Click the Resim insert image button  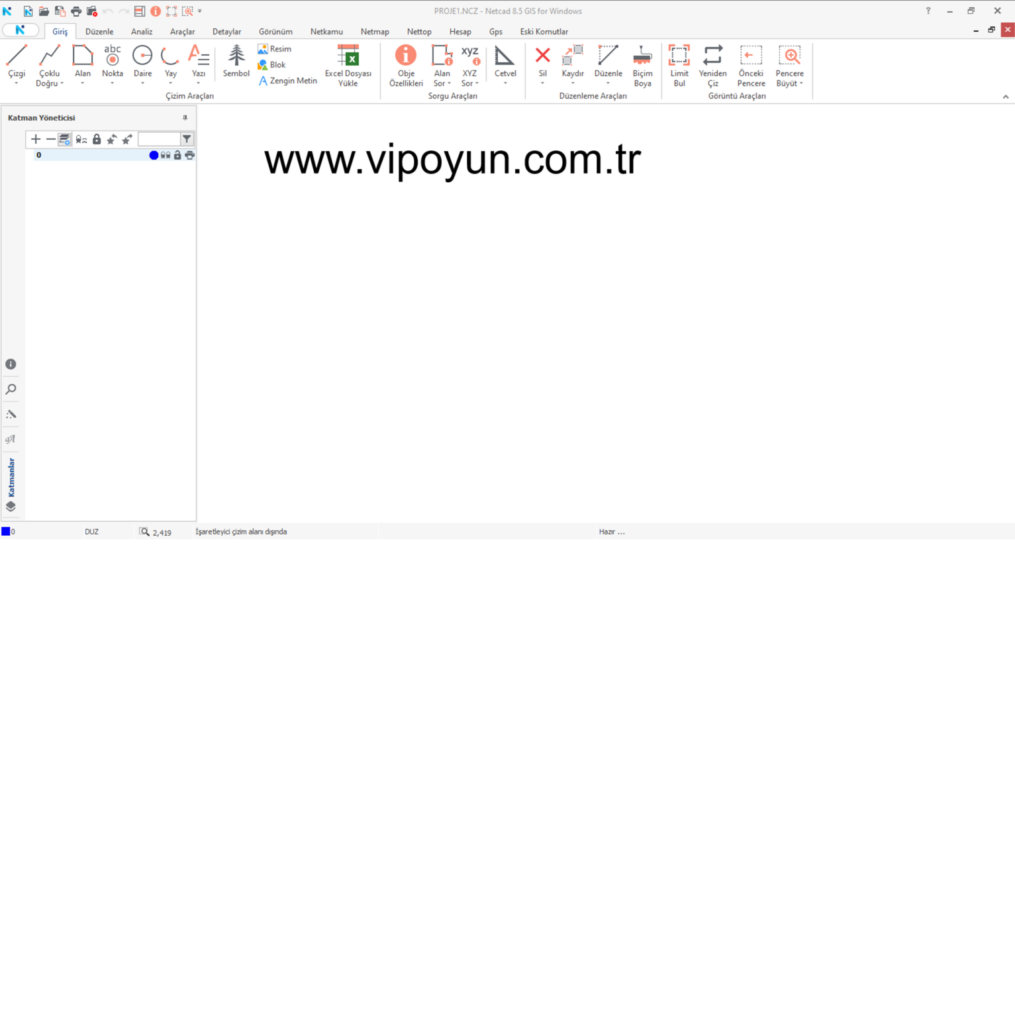click(274, 49)
